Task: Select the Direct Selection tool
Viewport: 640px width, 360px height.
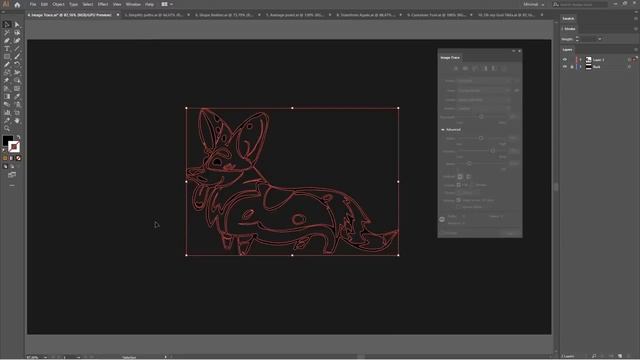Action: [x=17, y=24]
